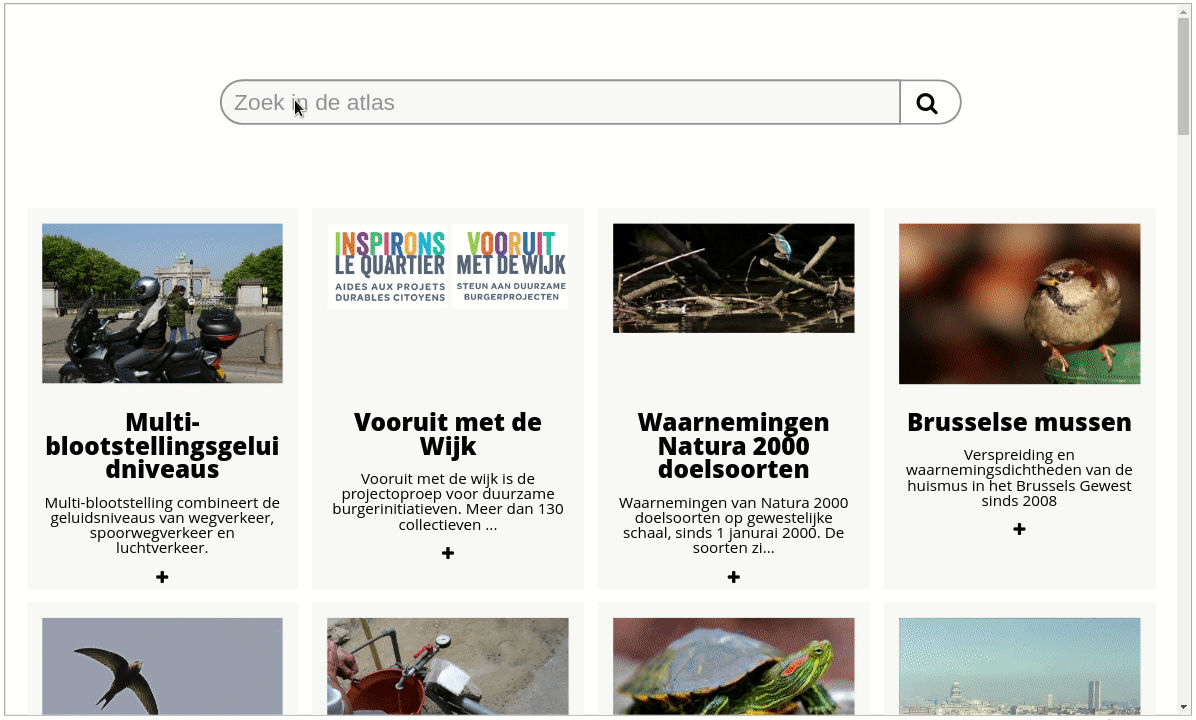Click the water pump equipment photo
Viewport: 1196px width, 720px height.
(x=447, y=668)
